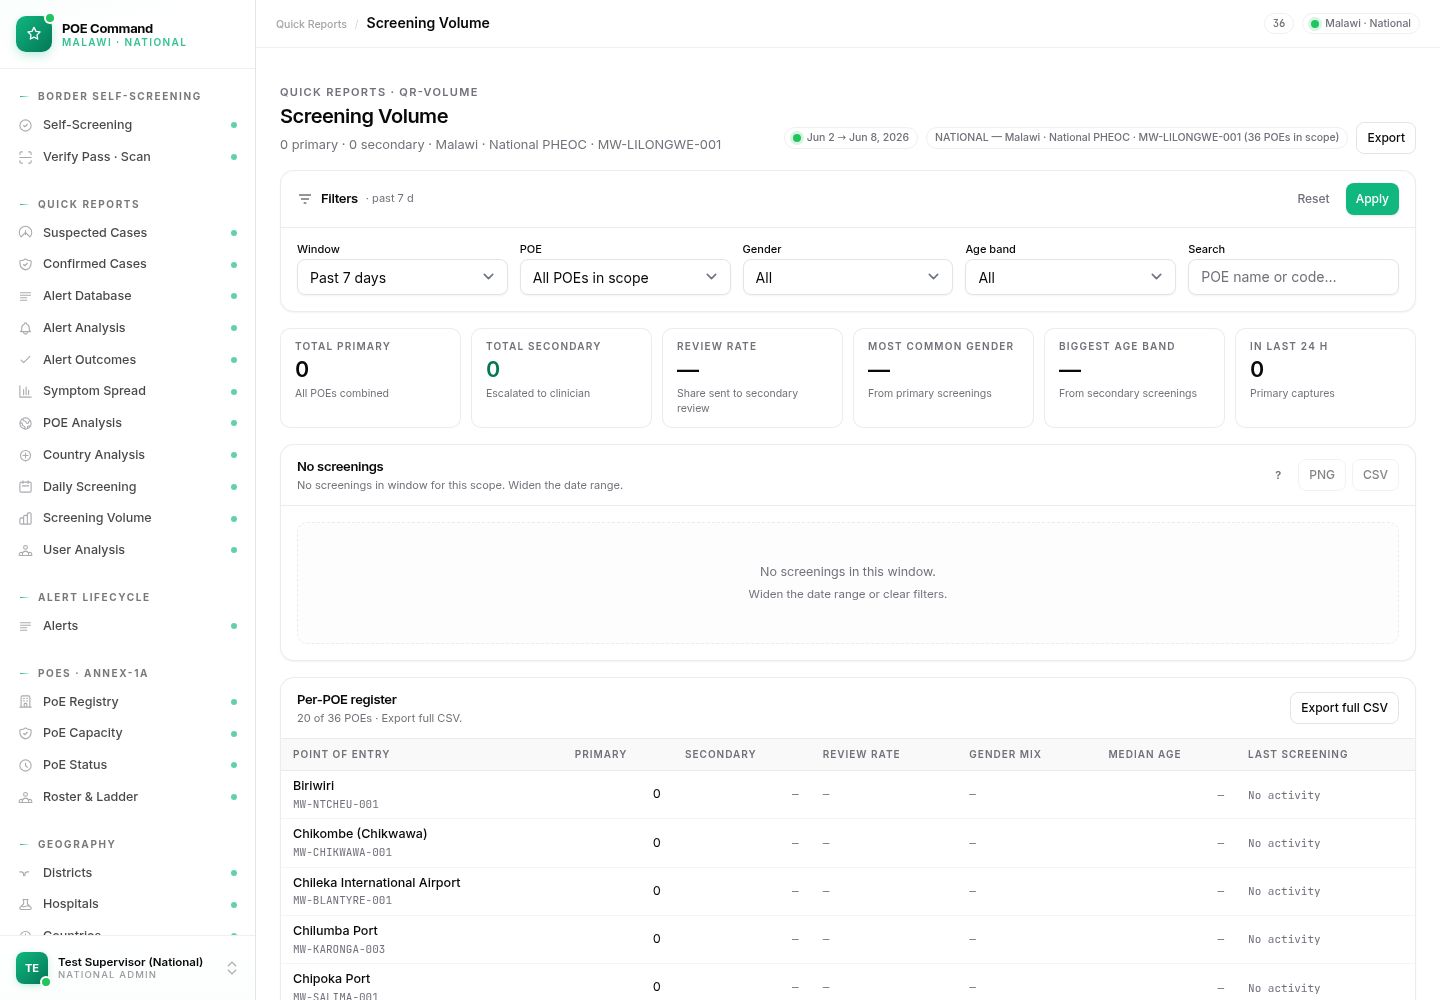1440x1000 pixels.
Task: Click the Daily Screening calendar icon
Action: (26, 487)
